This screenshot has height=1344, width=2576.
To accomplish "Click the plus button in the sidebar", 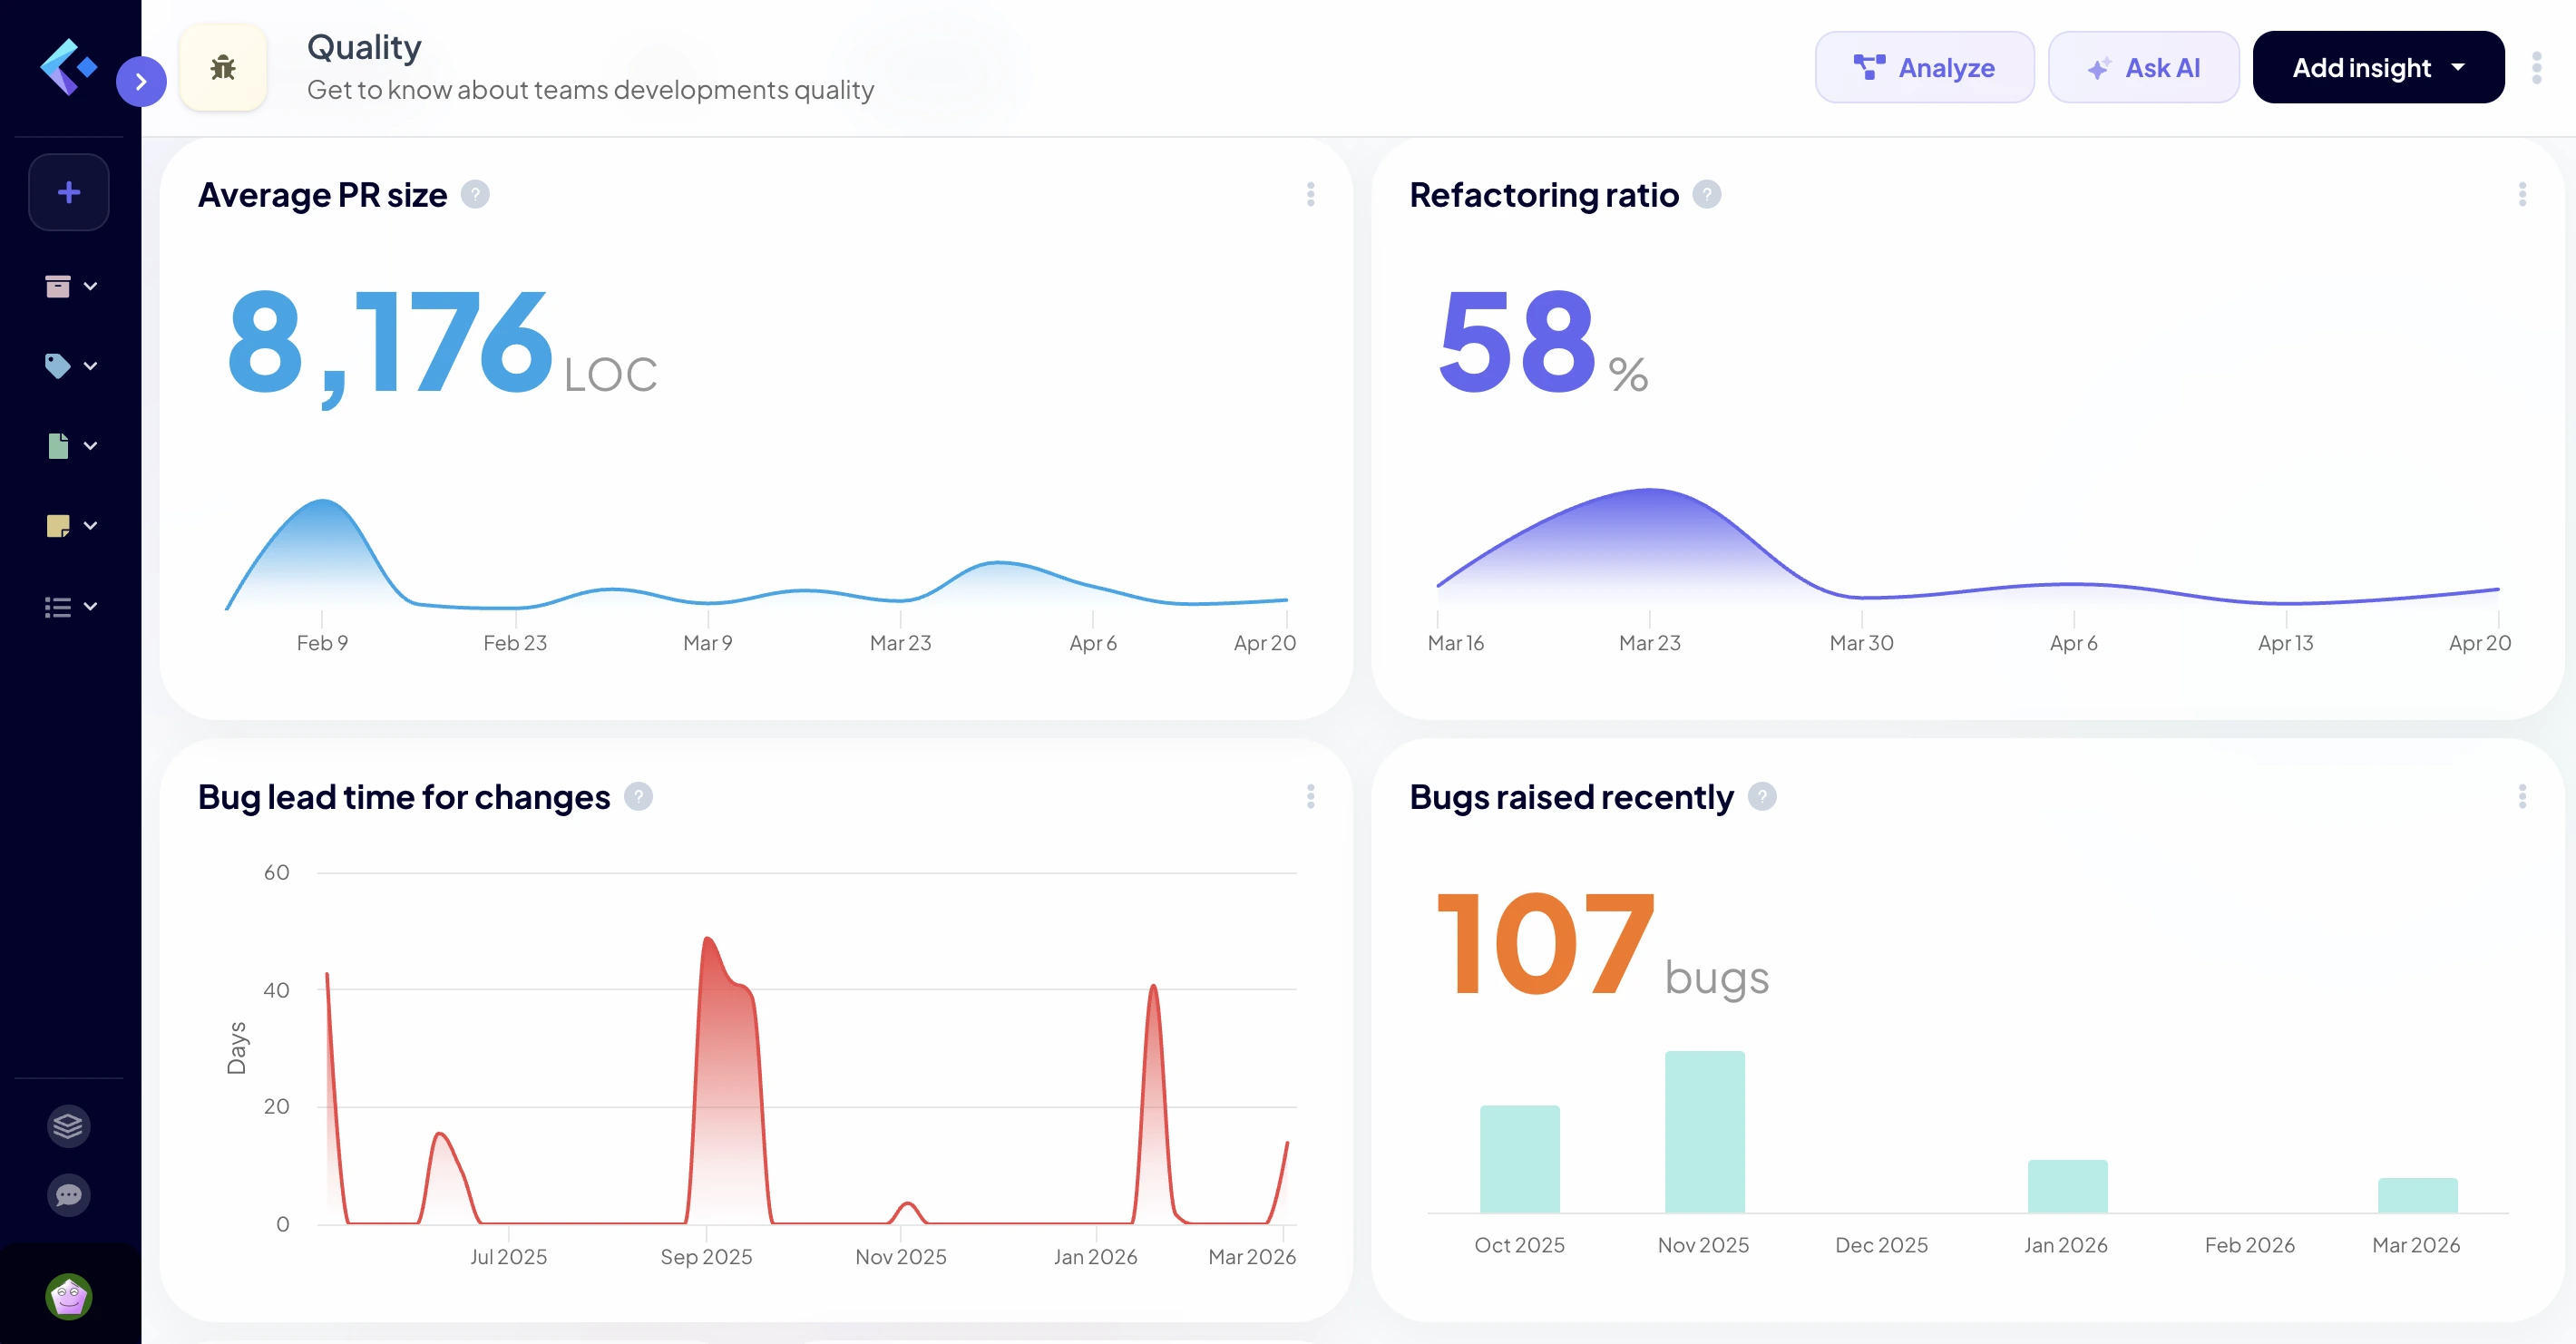I will pos(69,192).
